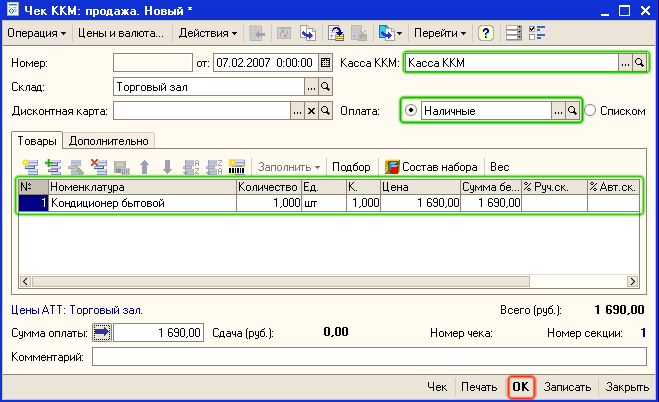Image resolution: width=659 pixels, height=402 pixels.
Task: Click the table's horizontal scrollbar bar
Action: coord(281,281)
